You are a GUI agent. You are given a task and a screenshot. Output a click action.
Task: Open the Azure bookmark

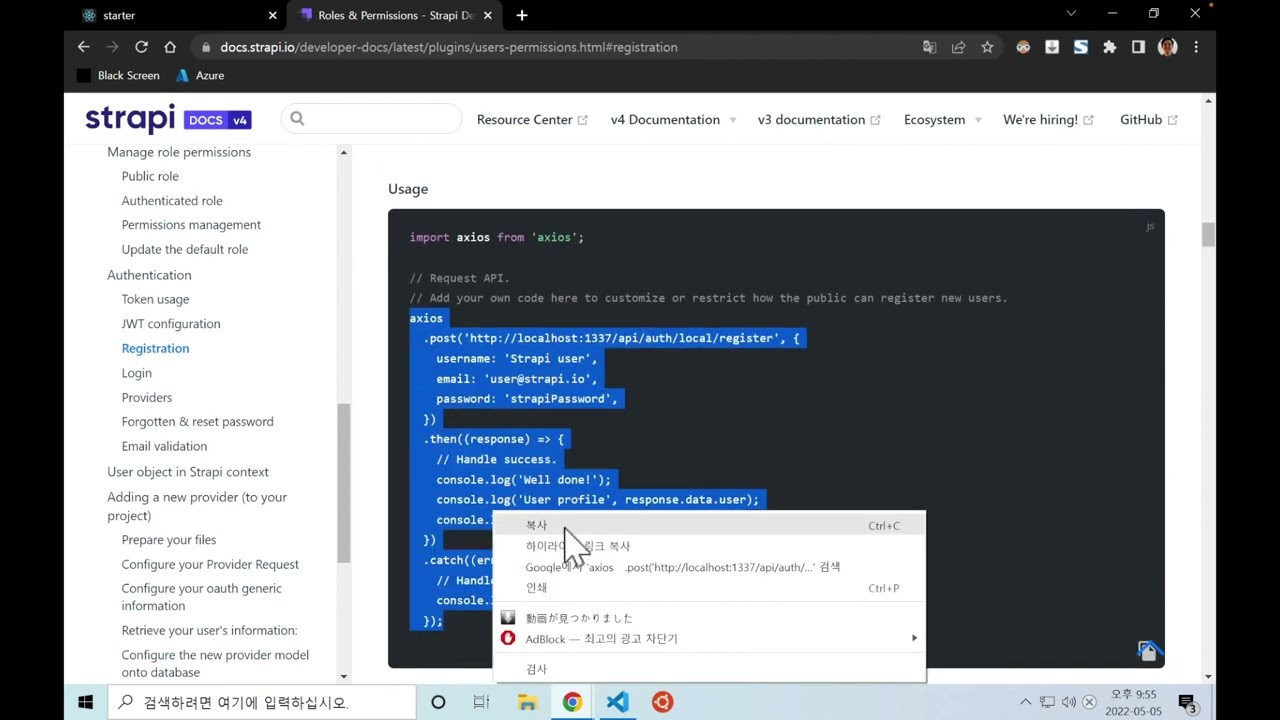point(200,75)
